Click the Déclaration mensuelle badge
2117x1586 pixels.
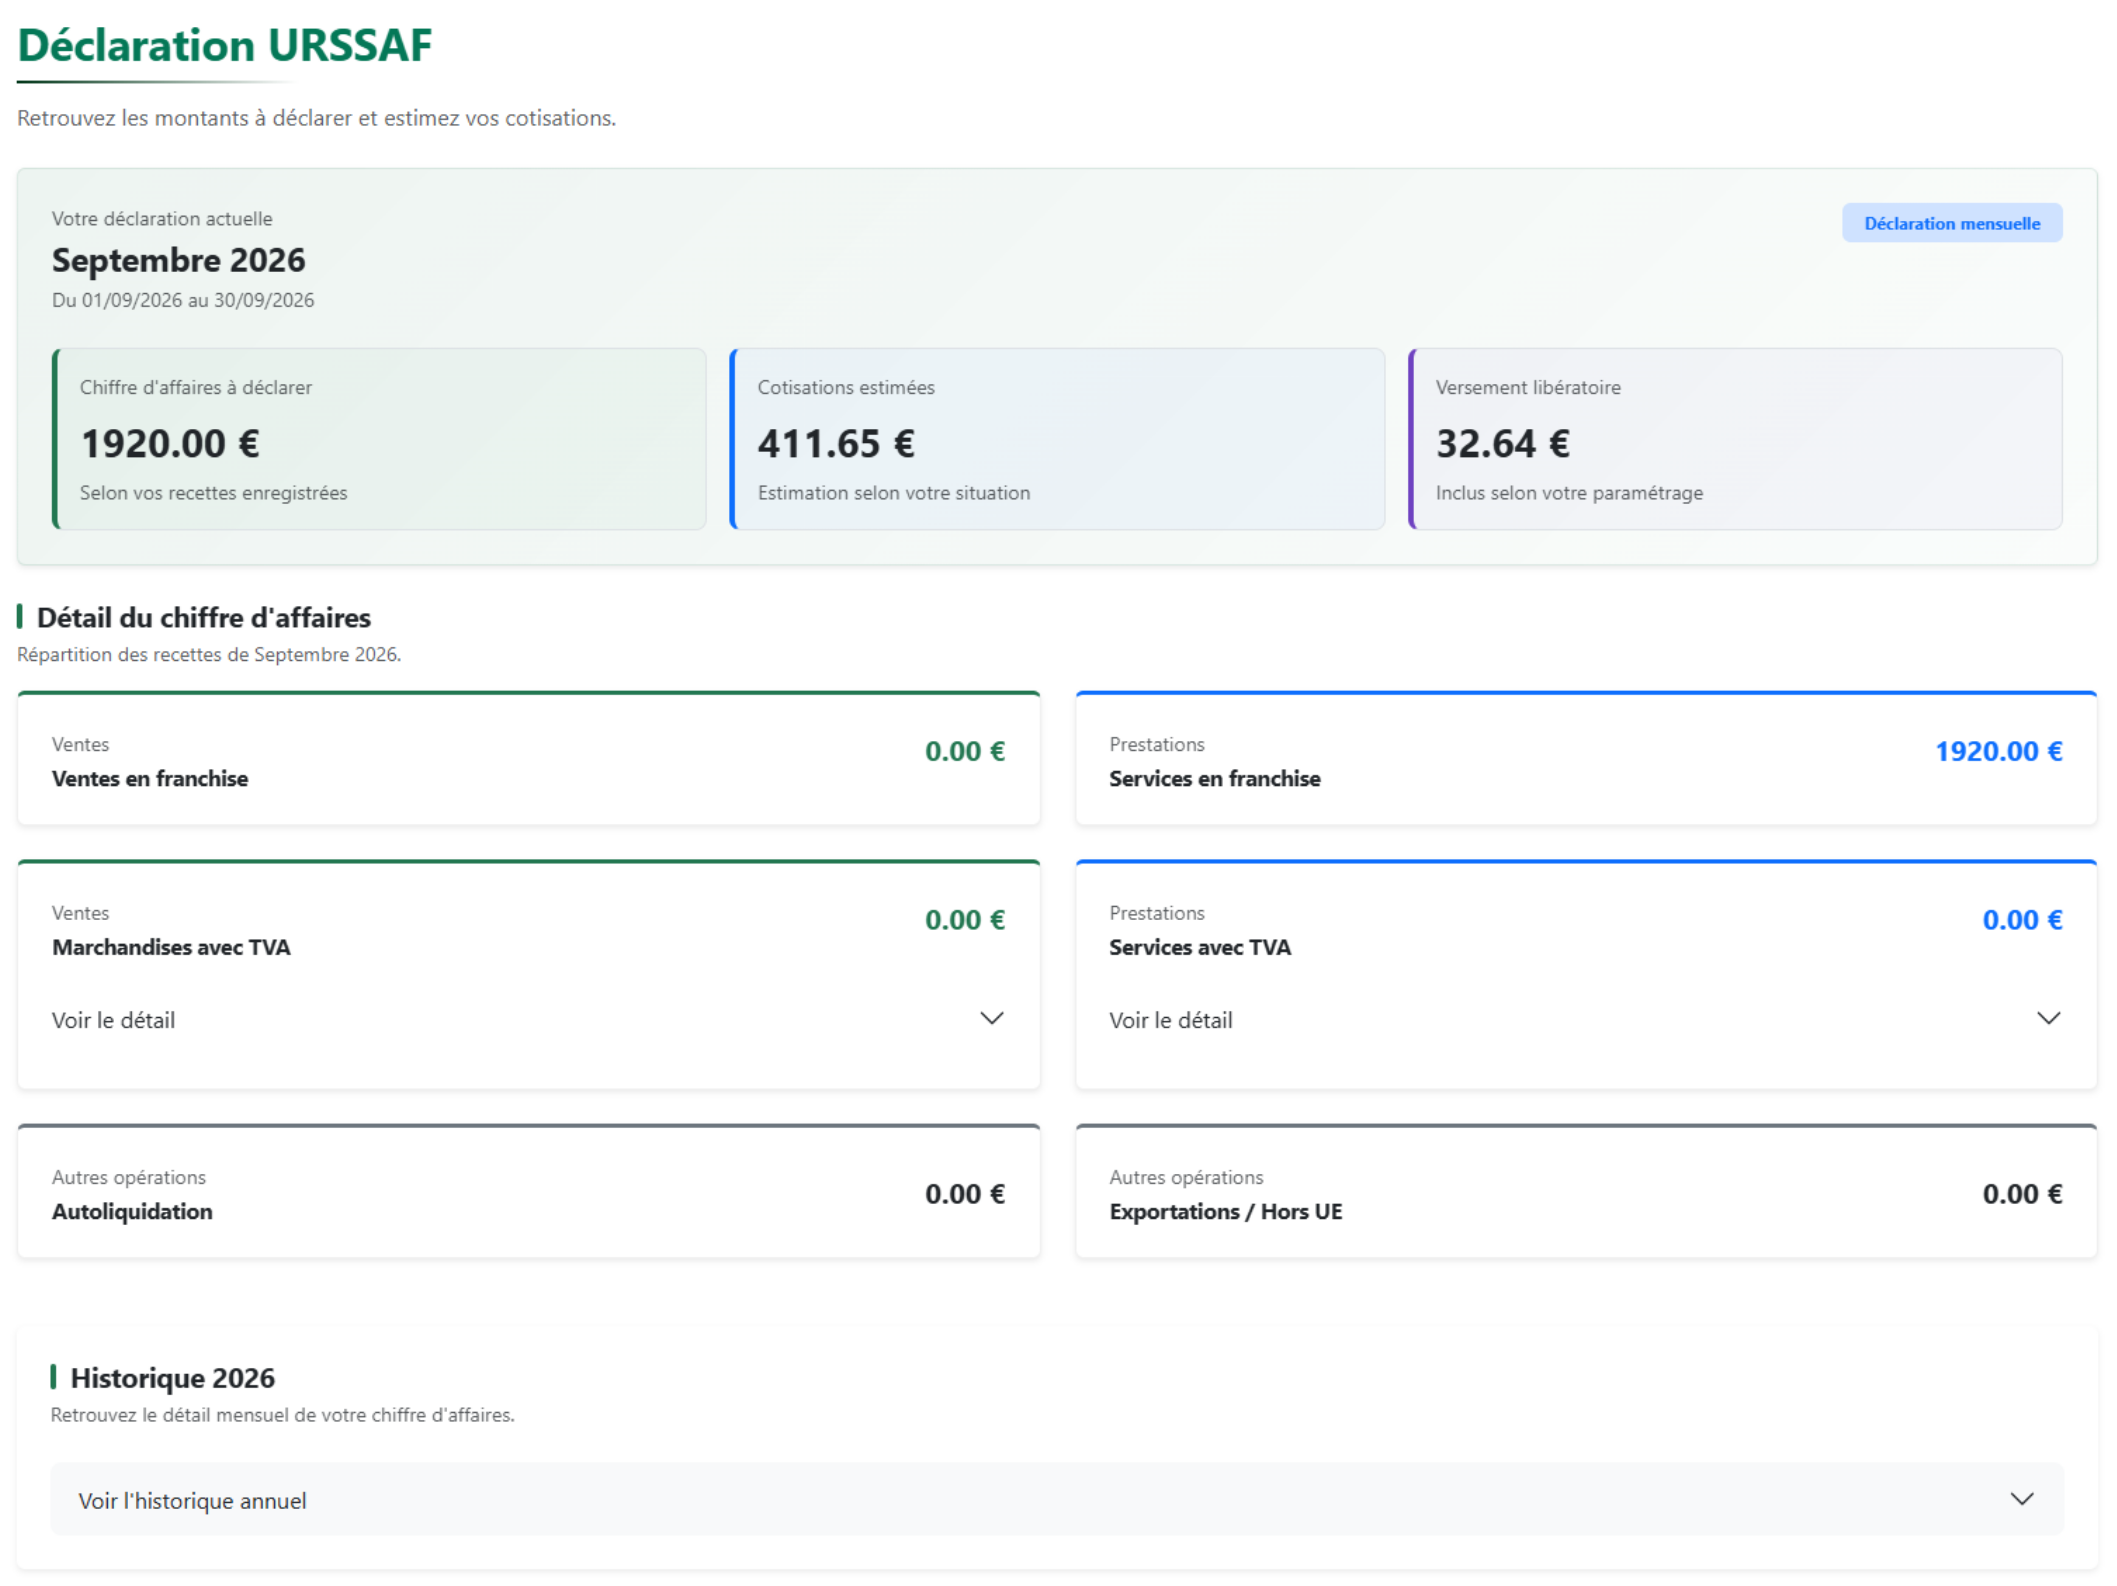click(x=1952, y=223)
